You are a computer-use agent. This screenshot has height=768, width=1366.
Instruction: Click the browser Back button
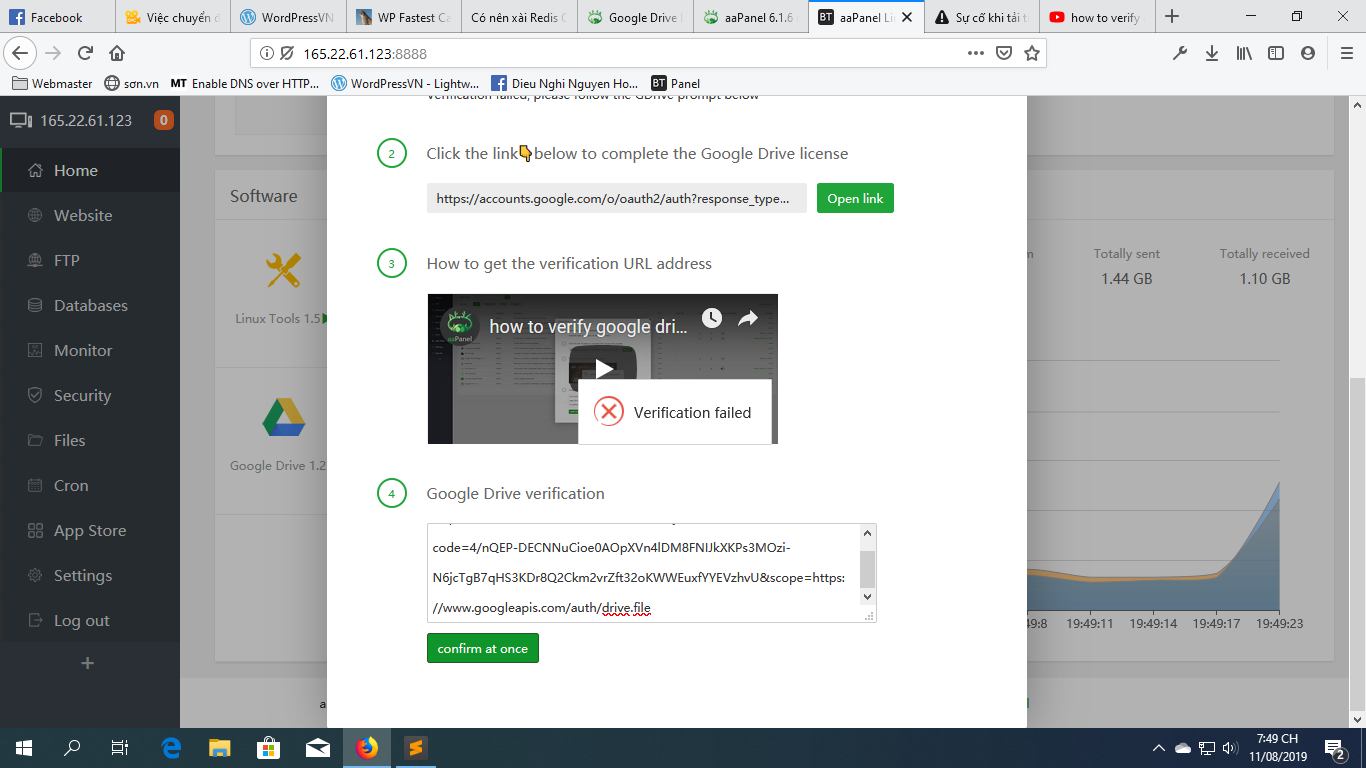[22, 53]
